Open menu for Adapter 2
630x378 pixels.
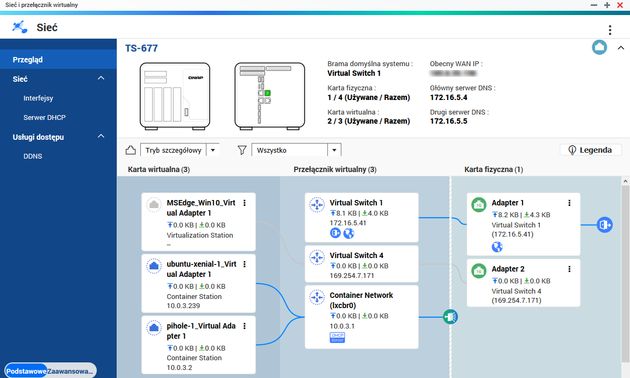[x=569, y=269]
